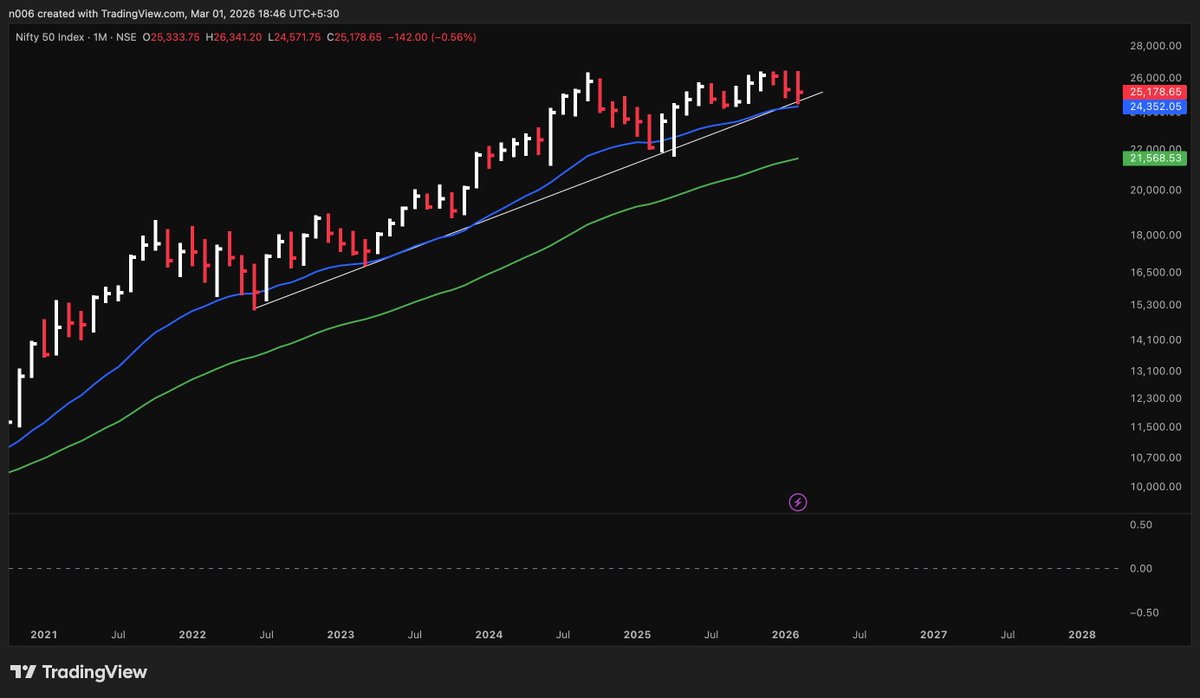The height and width of the screenshot is (698, 1200).
Task: Click the 14,100.00 price axis label
Action: tap(1154, 340)
